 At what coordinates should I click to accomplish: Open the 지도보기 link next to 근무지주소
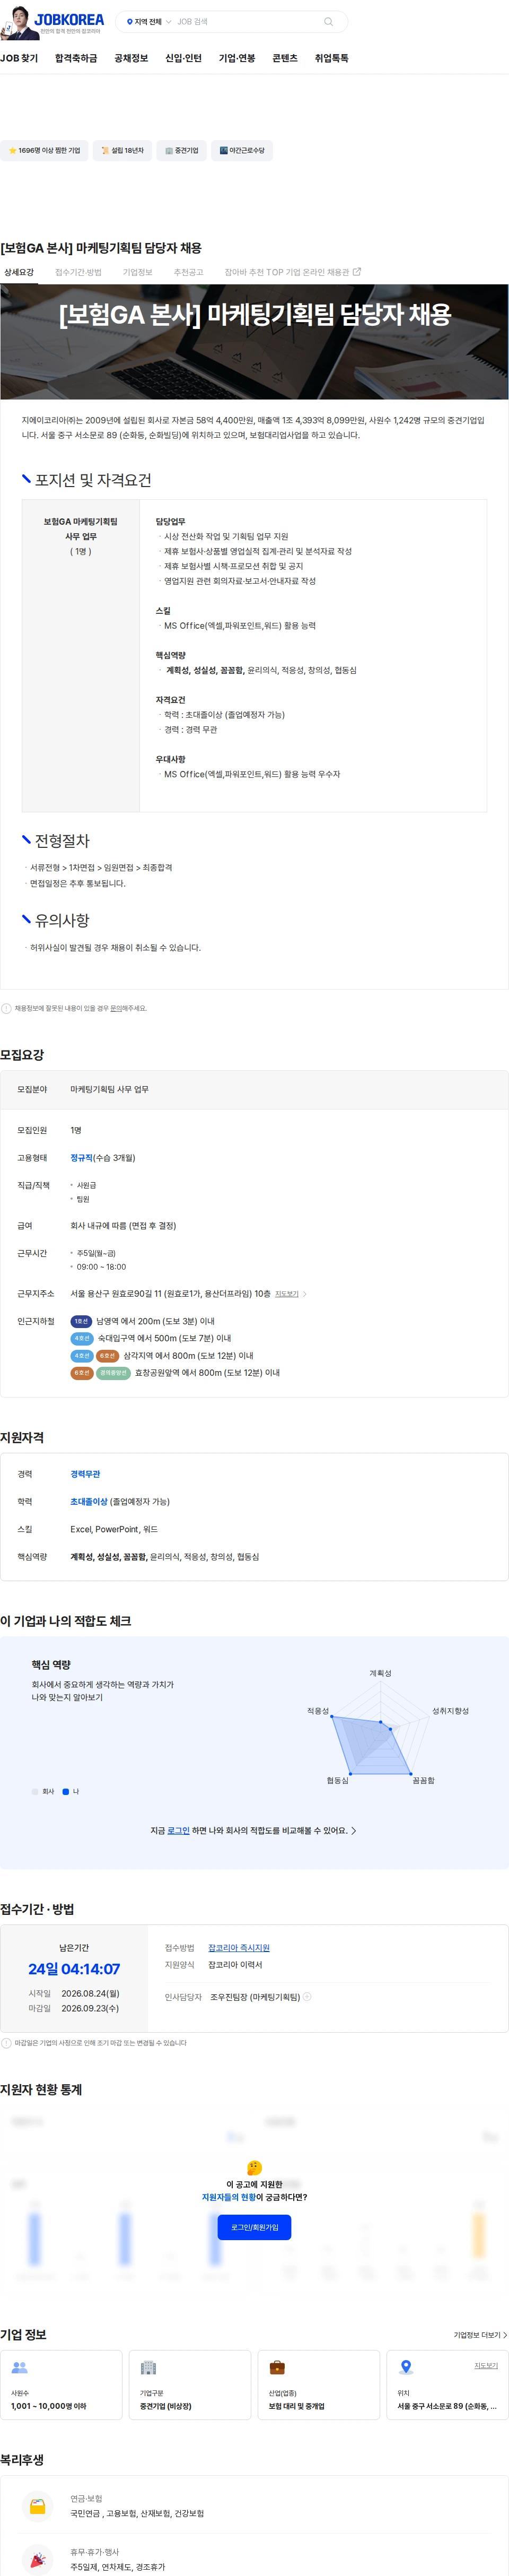tap(286, 1294)
